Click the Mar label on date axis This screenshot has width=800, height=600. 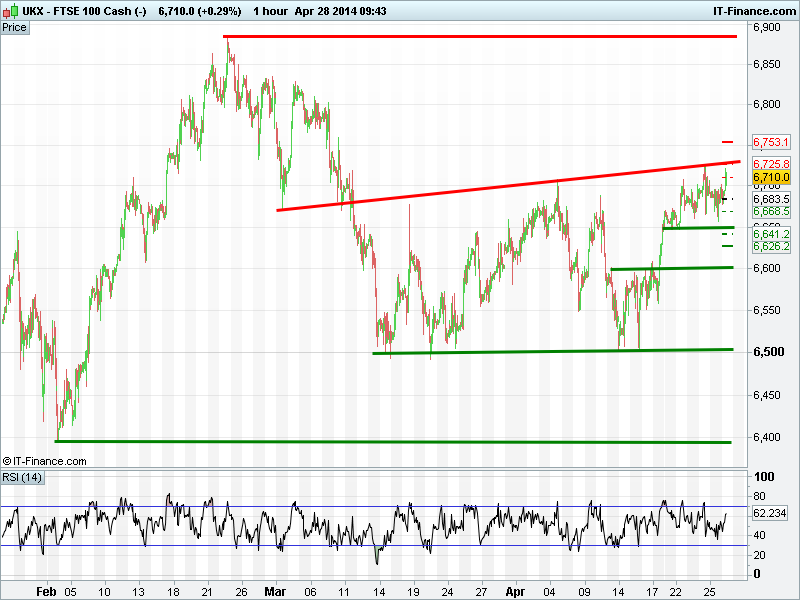click(275, 592)
